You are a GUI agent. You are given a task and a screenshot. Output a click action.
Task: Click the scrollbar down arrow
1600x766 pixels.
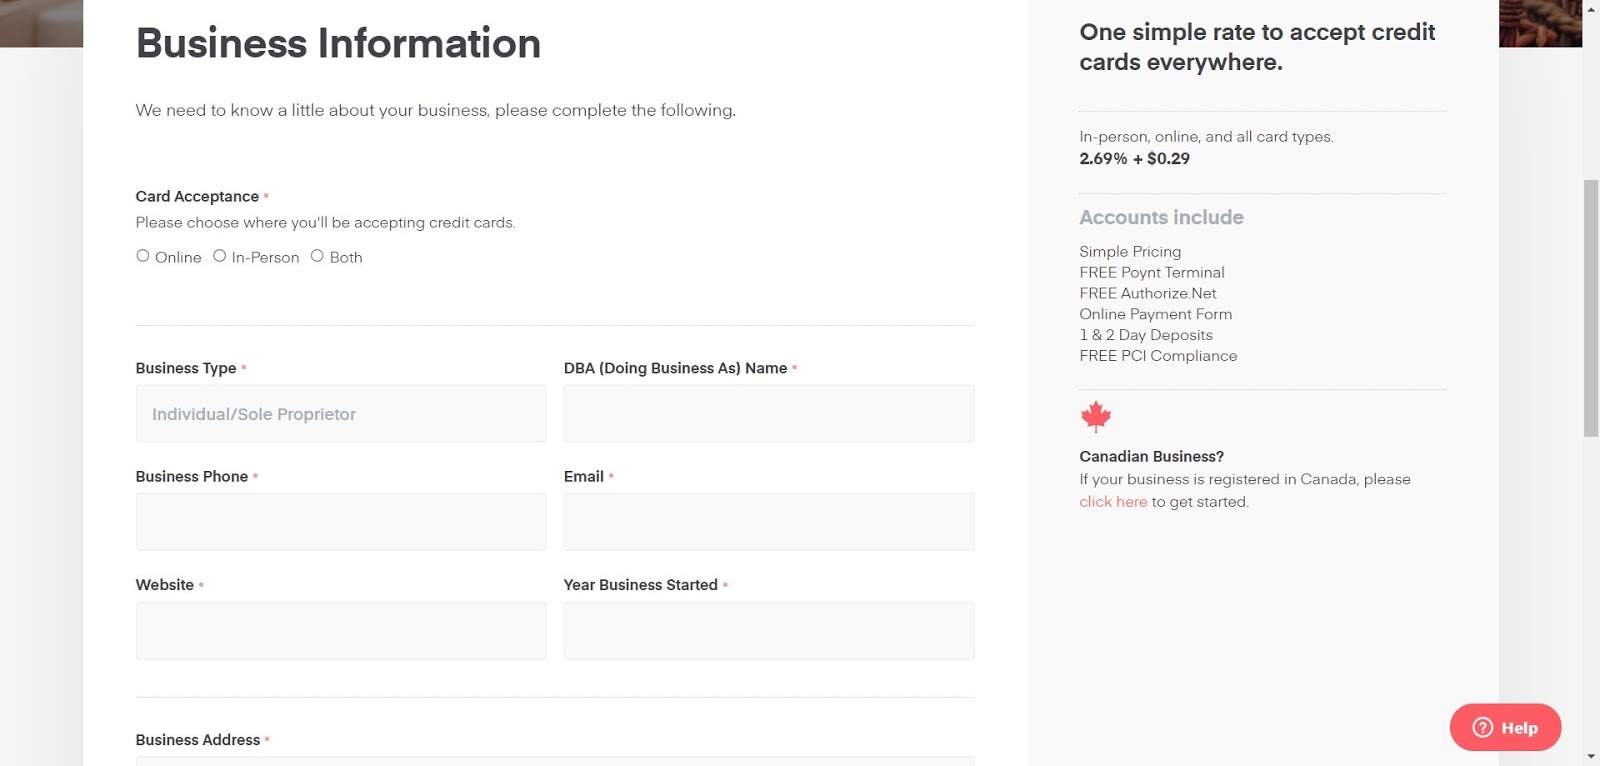1591,757
